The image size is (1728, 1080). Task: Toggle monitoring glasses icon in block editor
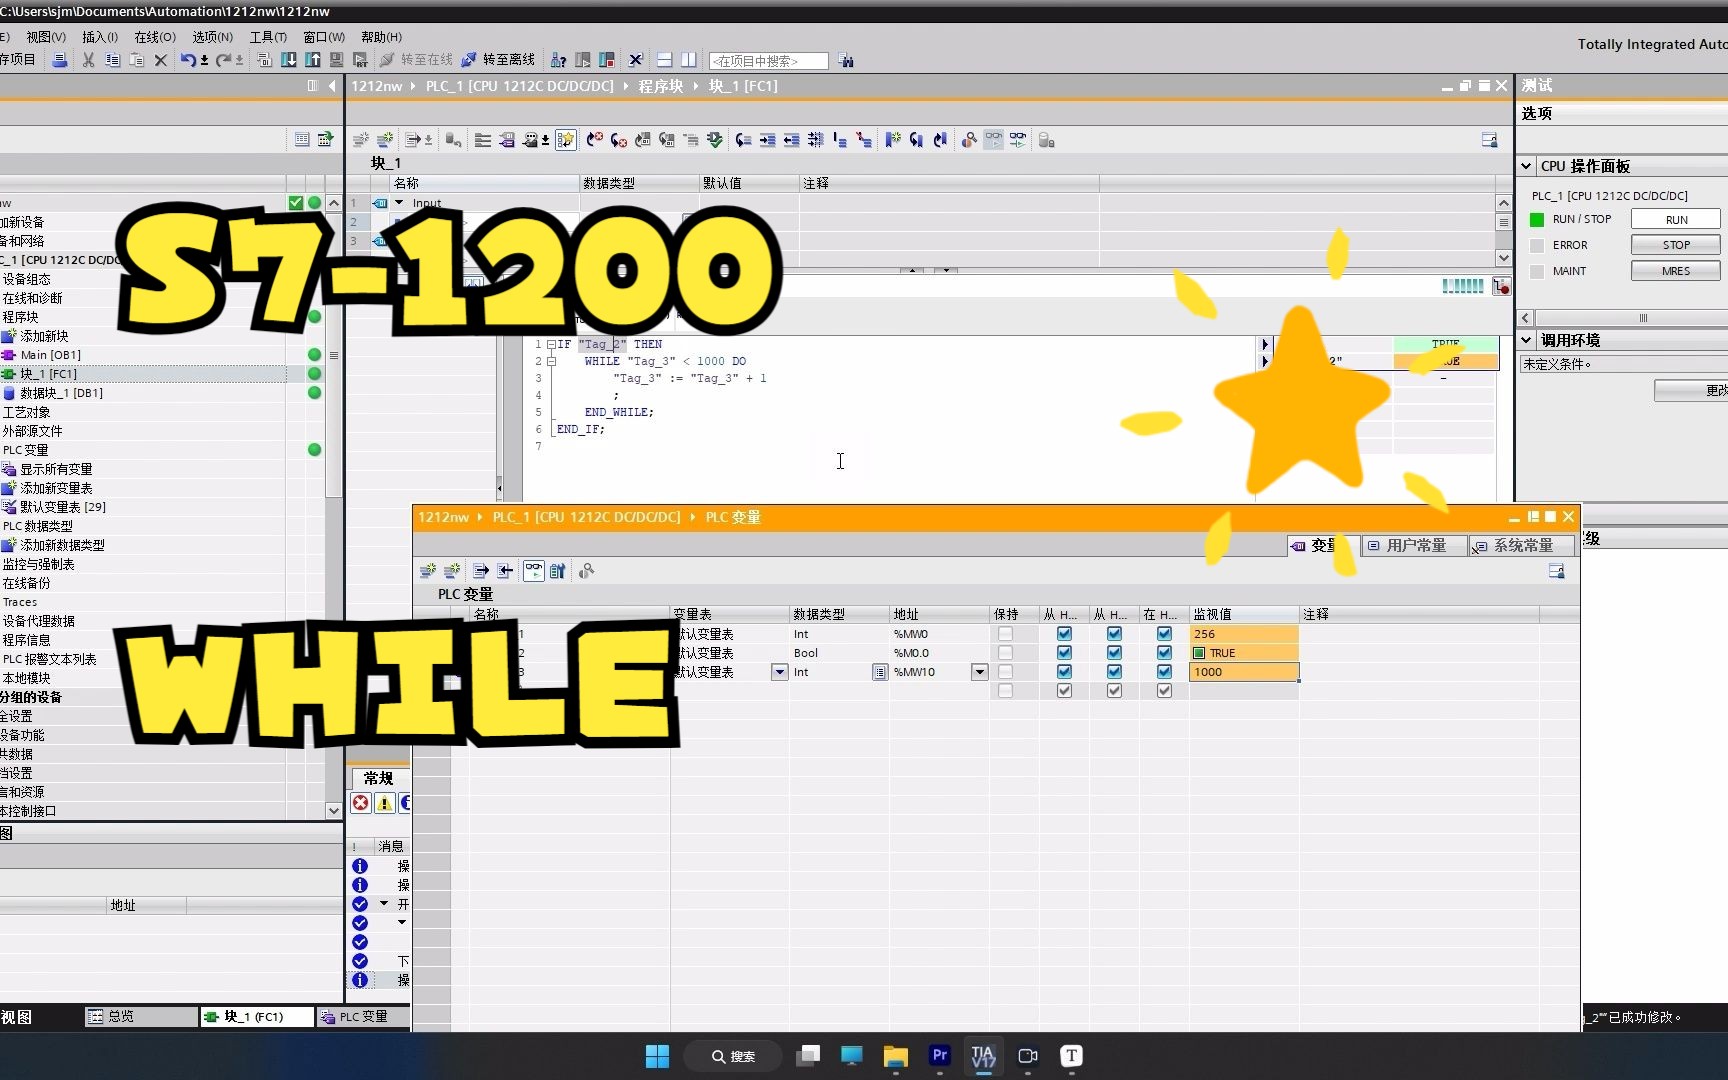coord(993,140)
